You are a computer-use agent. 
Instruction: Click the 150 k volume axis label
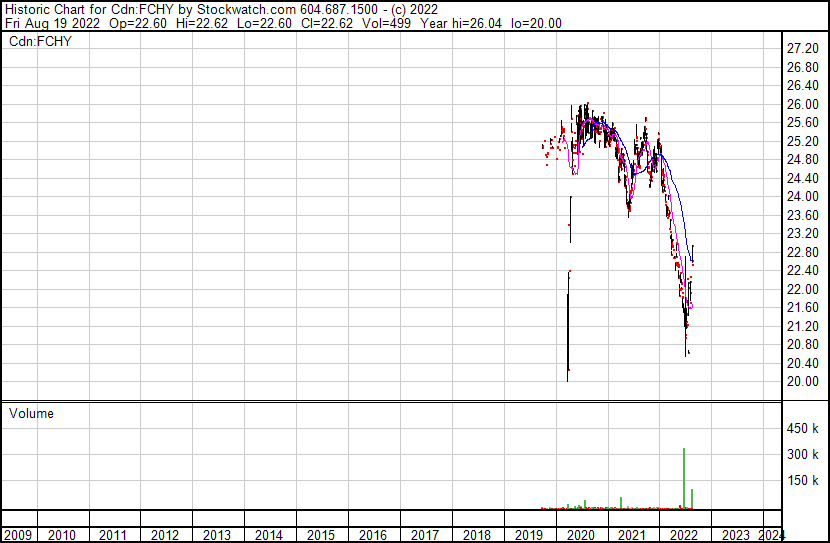click(x=803, y=481)
